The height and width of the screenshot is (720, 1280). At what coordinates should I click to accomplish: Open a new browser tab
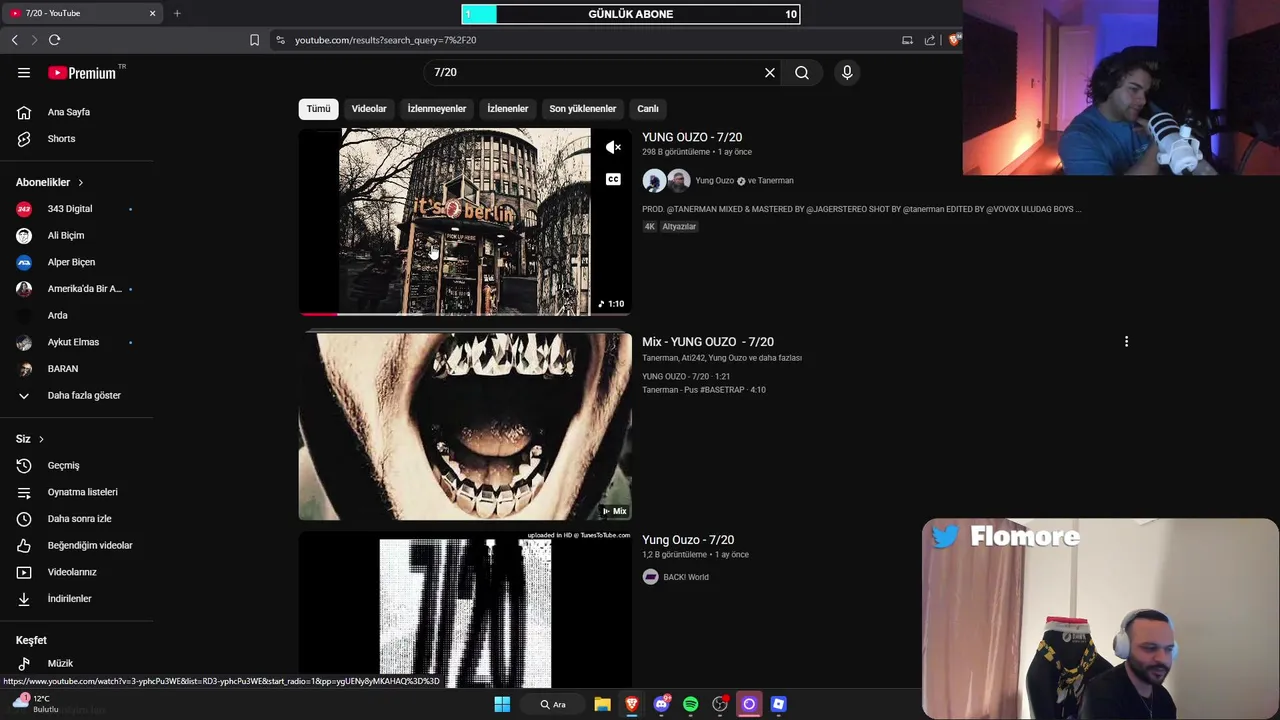177,13
